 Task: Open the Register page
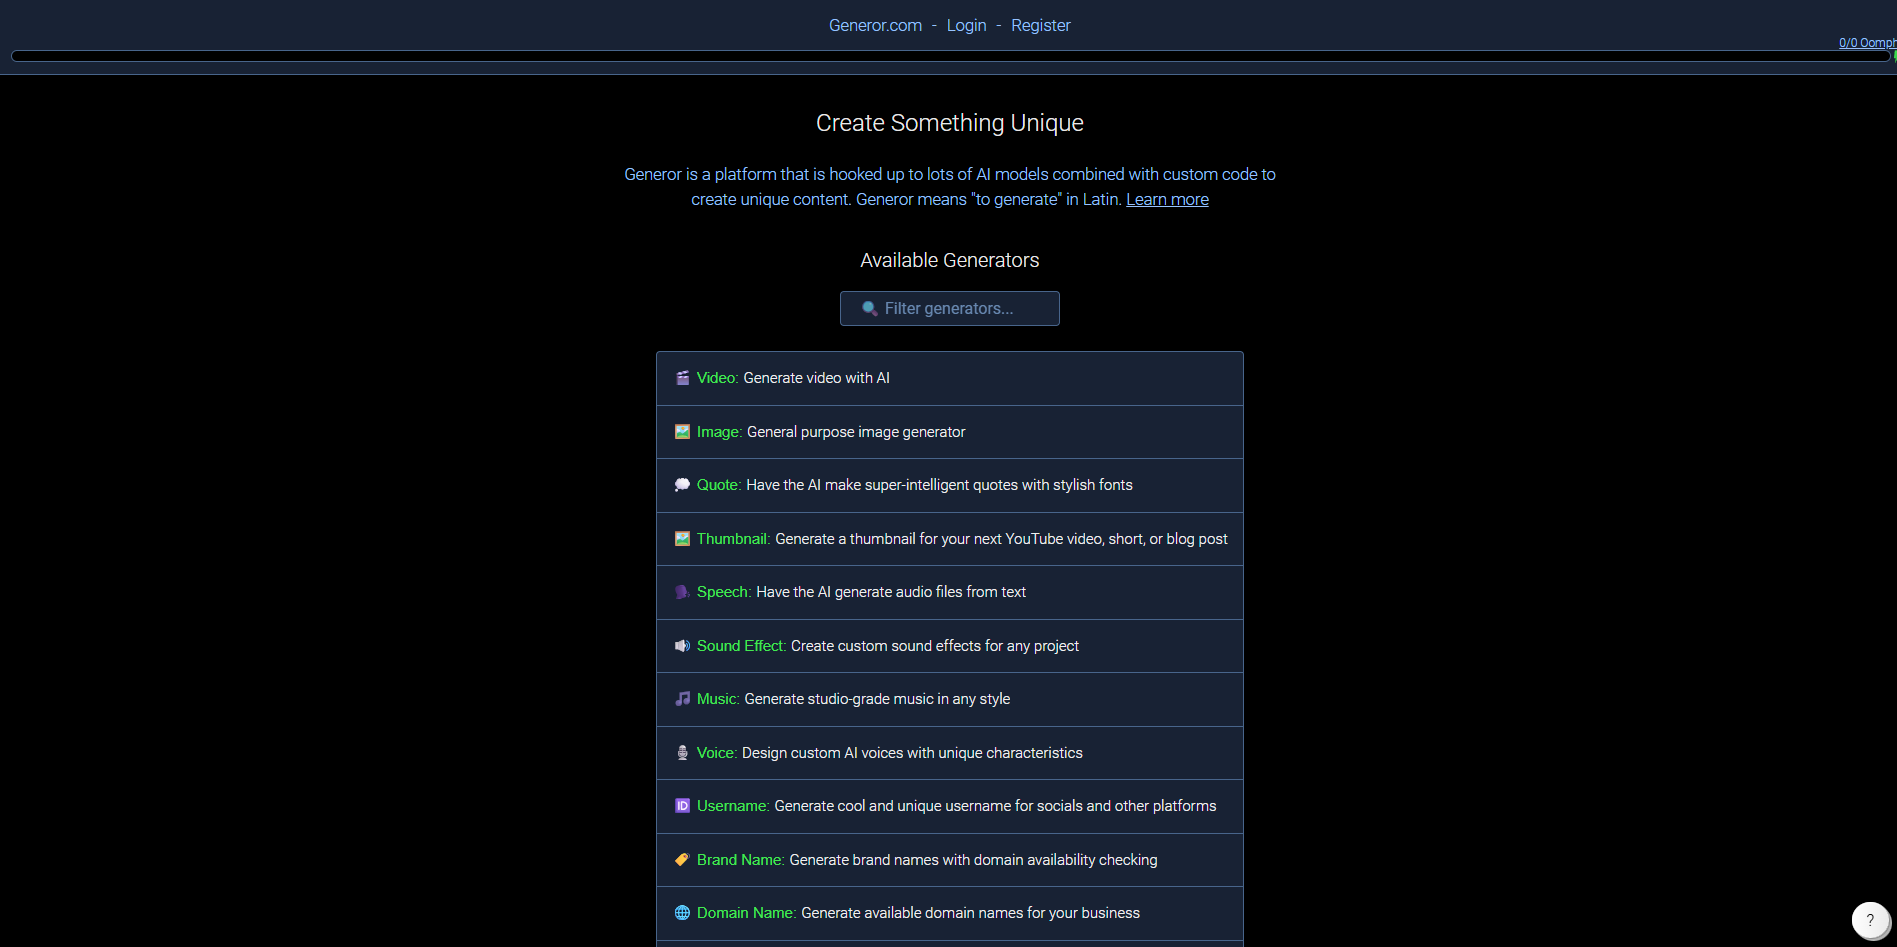(x=1040, y=25)
